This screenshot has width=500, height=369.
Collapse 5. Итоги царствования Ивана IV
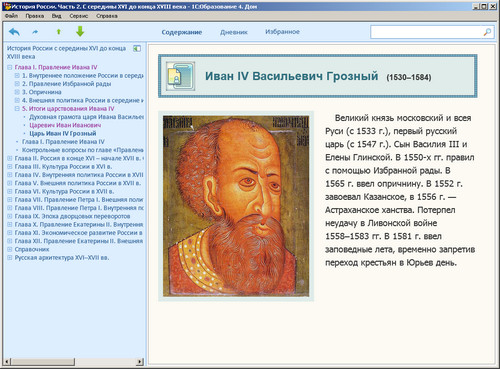(x=17, y=109)
